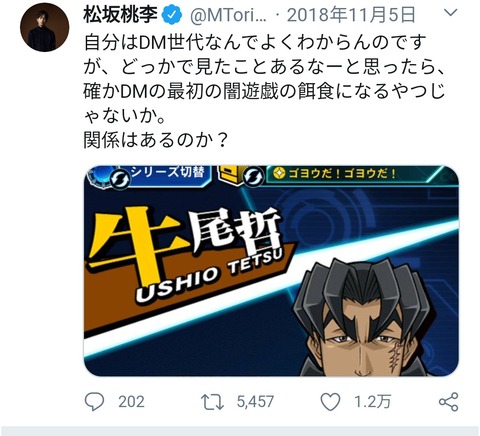Click the yellow box icon in image
480x436 pixels.
click(x=228, y=173)
